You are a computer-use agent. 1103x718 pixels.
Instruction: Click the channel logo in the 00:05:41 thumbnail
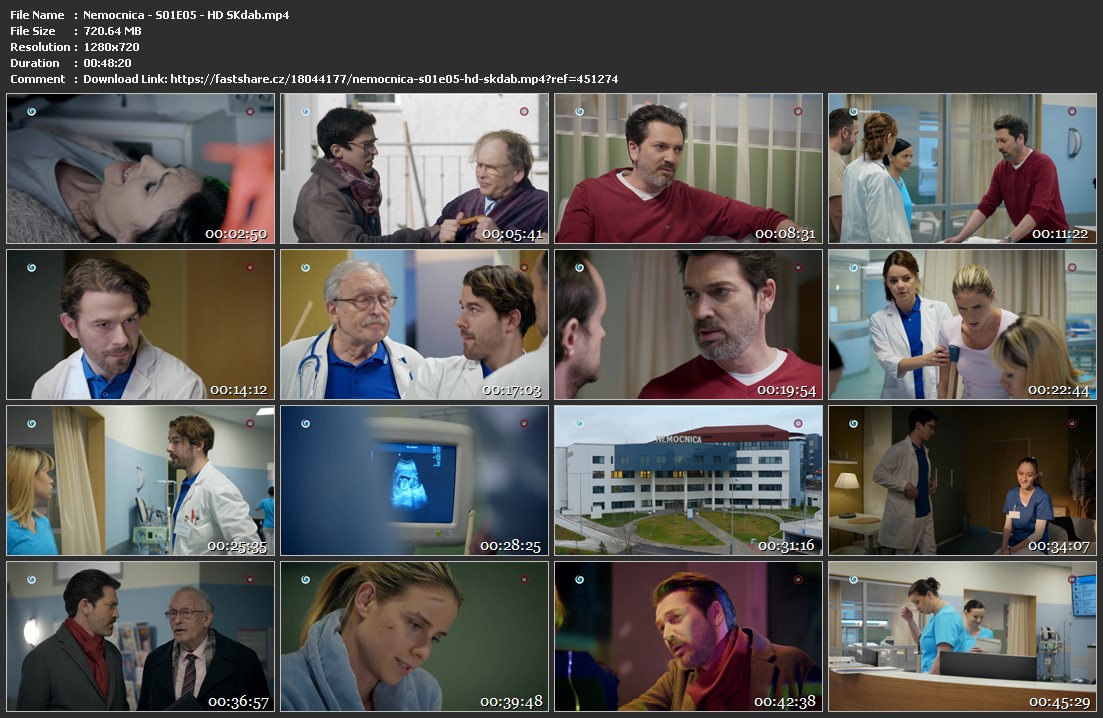(x=305, y=112)
